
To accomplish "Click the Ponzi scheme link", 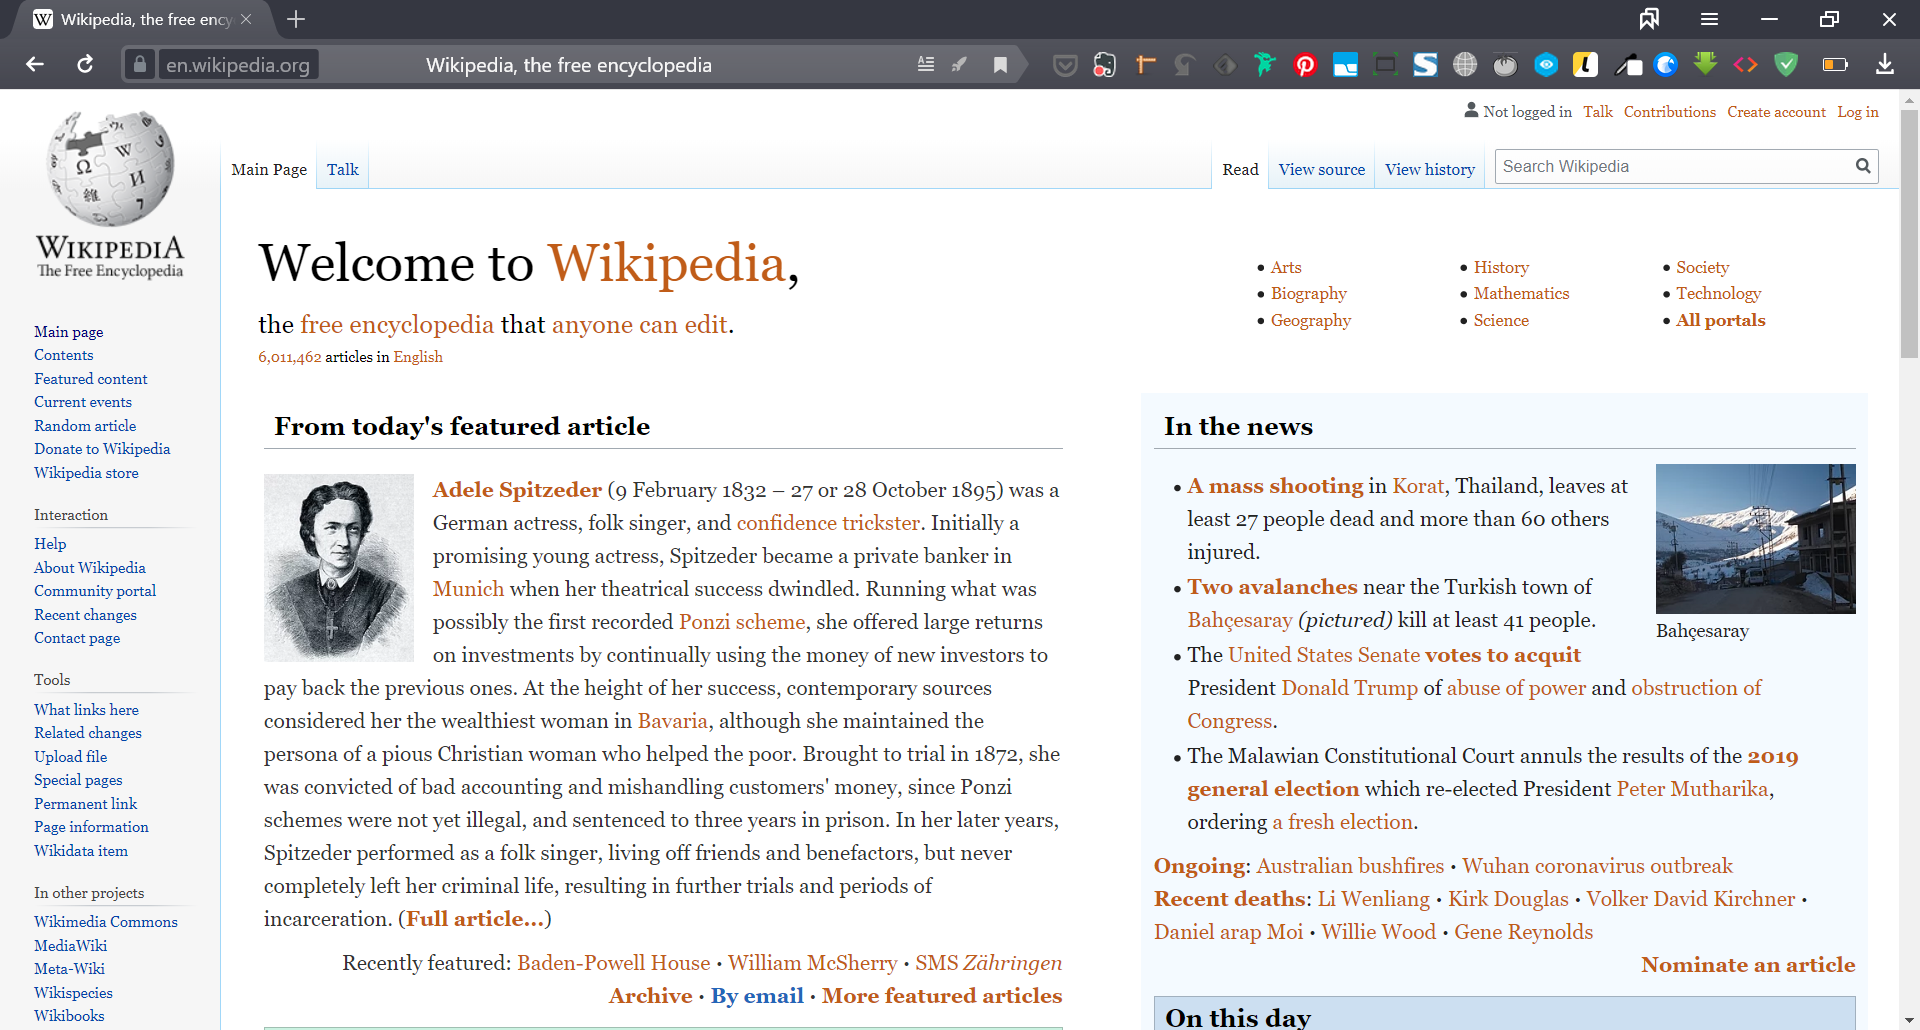I will coord(742,622).
